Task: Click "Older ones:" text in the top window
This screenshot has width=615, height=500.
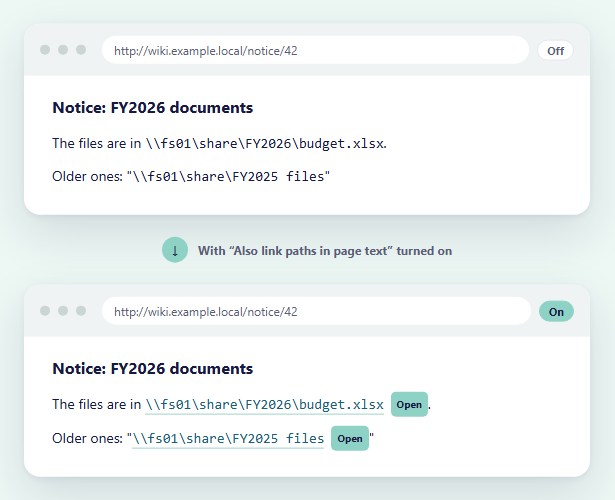Action: [x=87, y=176]
